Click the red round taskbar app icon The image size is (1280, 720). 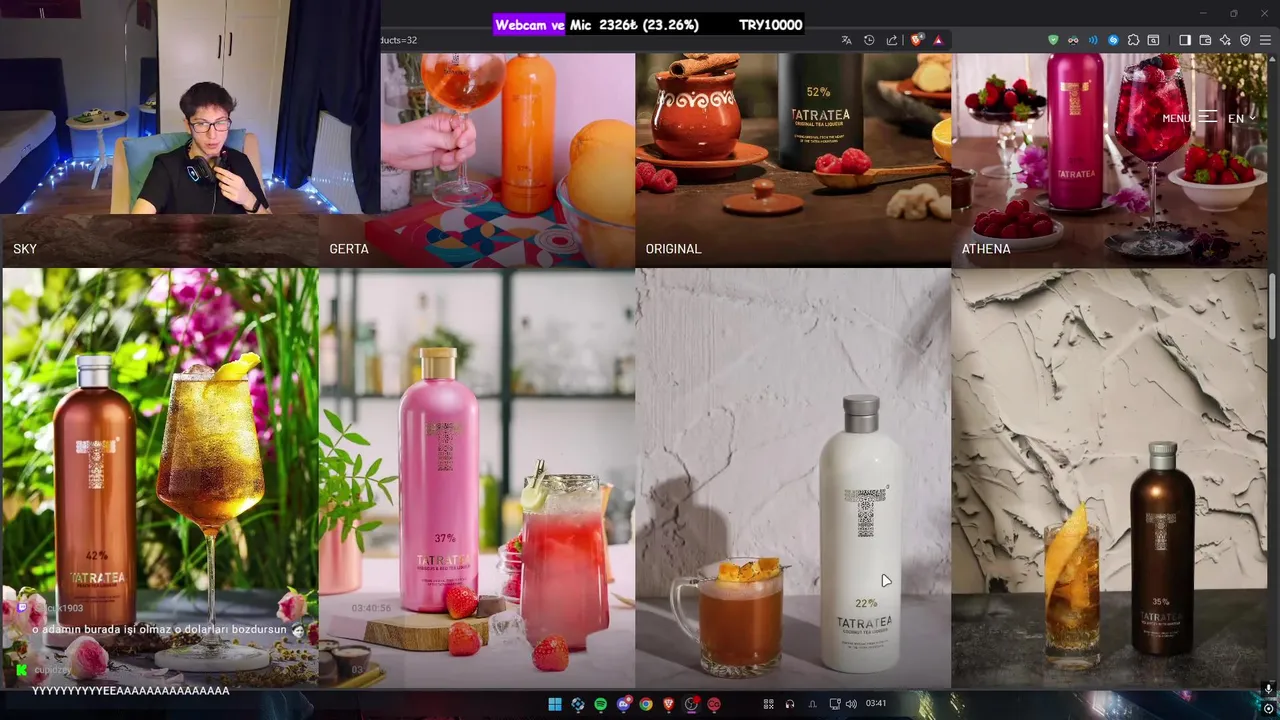coord(714,704)
